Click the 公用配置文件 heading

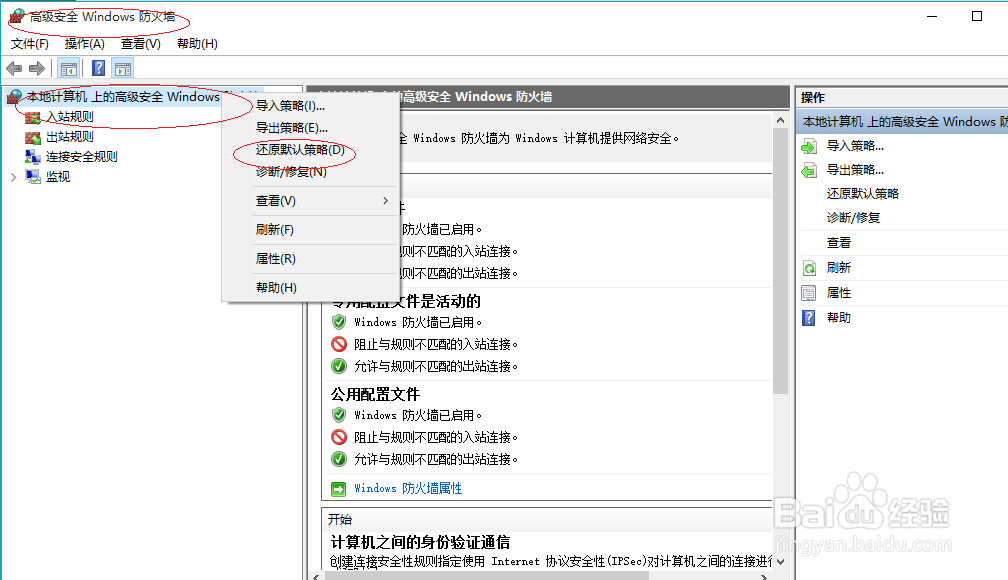[375, 394]
